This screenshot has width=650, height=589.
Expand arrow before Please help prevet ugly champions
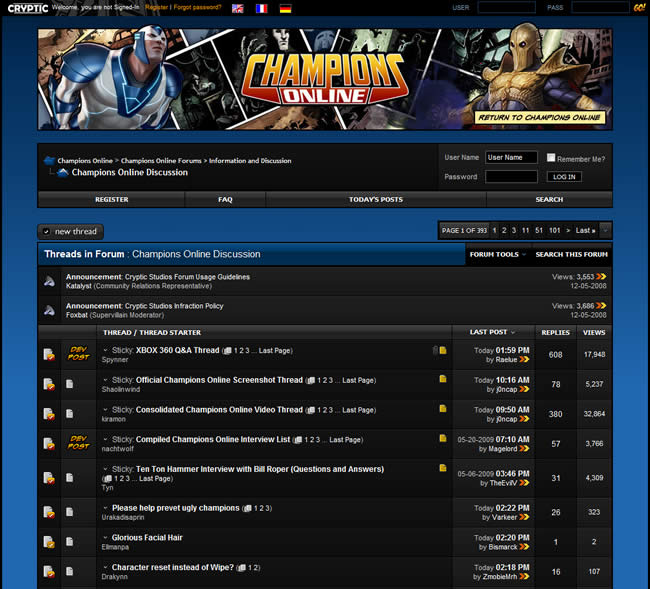105,508
